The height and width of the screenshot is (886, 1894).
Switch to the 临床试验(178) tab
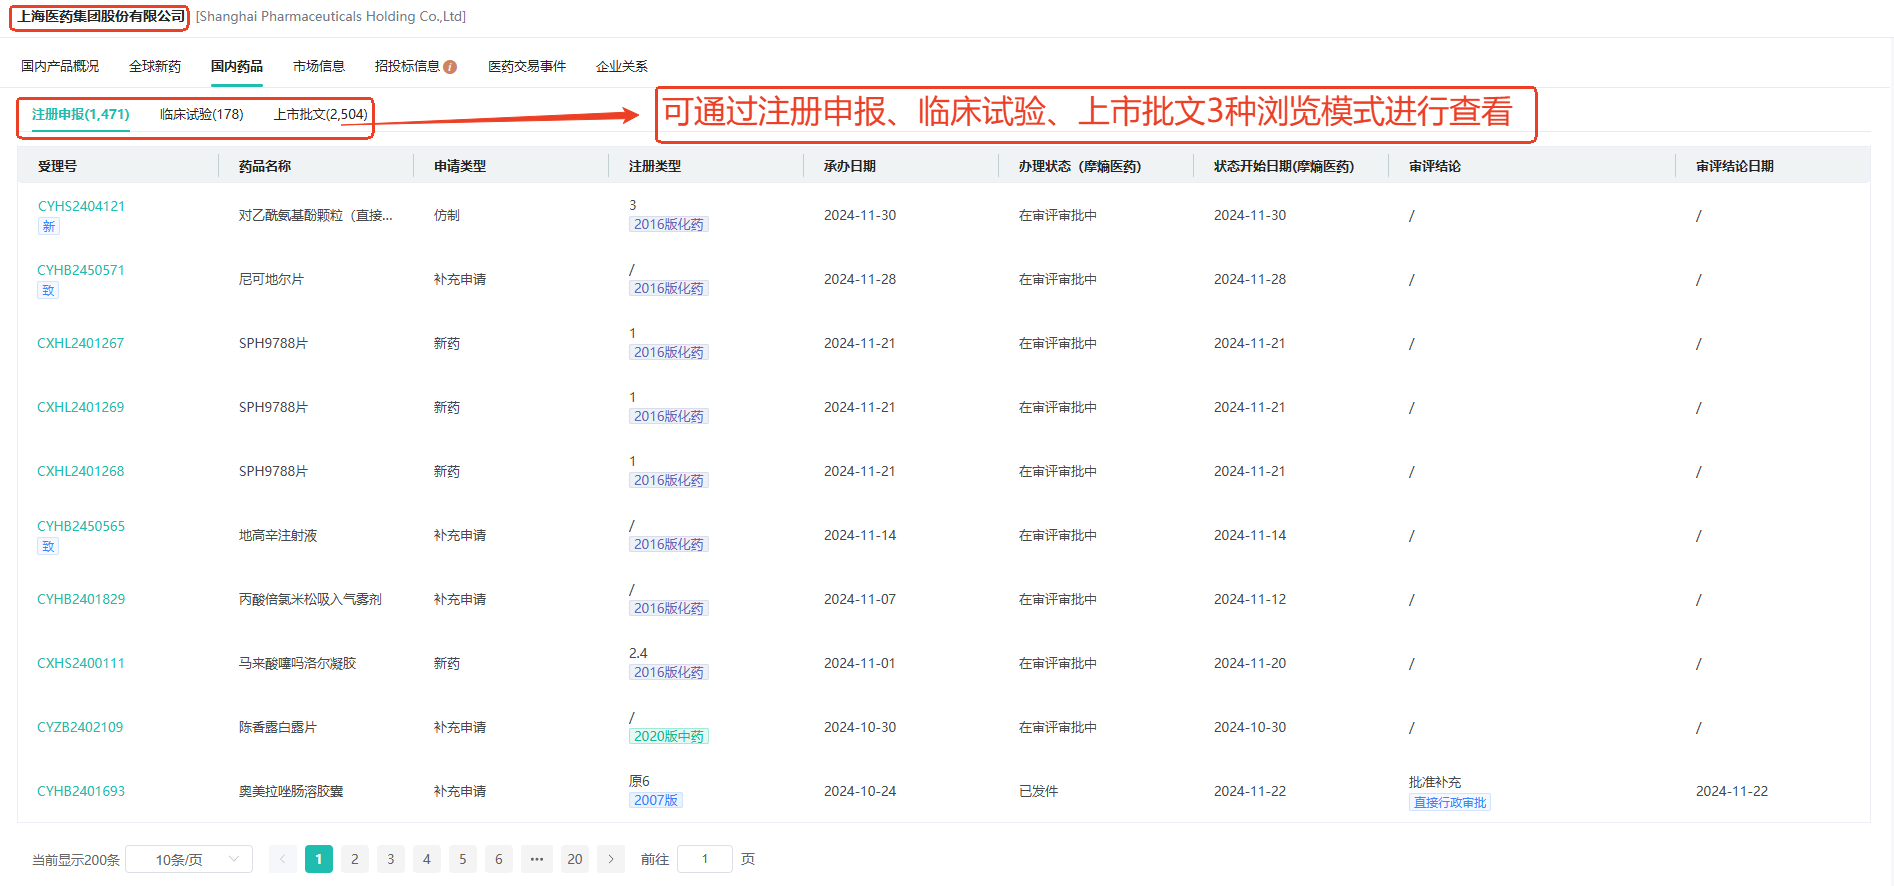click(x=201, y=115)
